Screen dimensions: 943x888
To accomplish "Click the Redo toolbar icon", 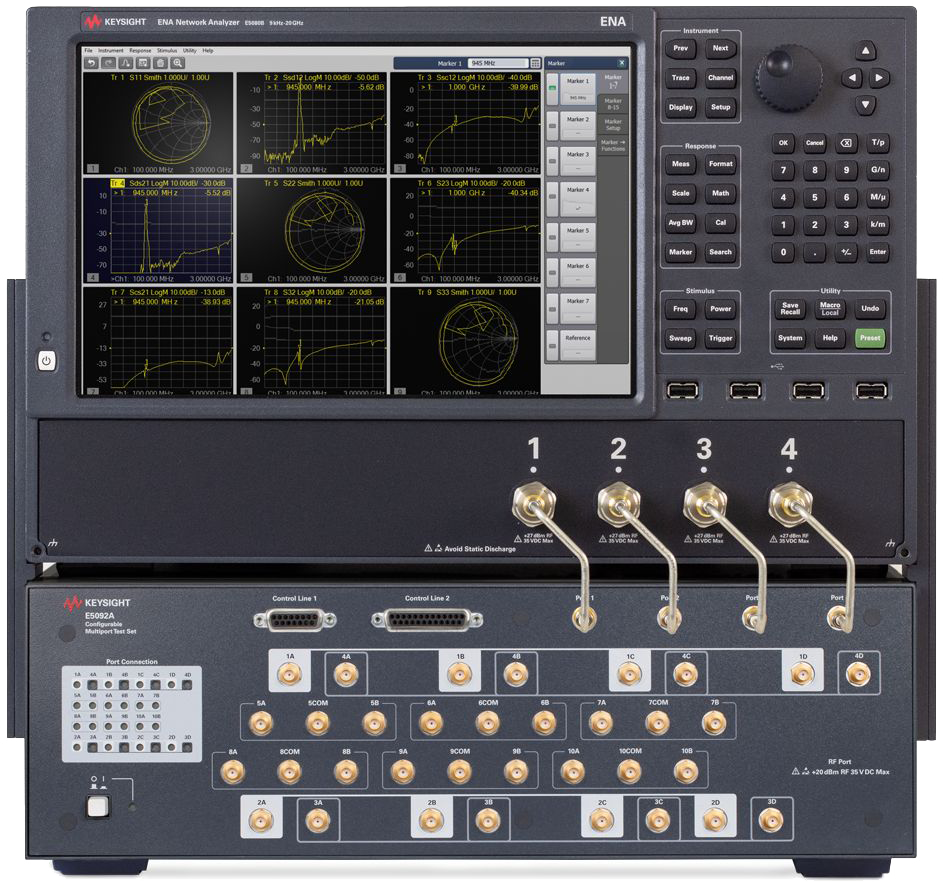I will 109,63.
